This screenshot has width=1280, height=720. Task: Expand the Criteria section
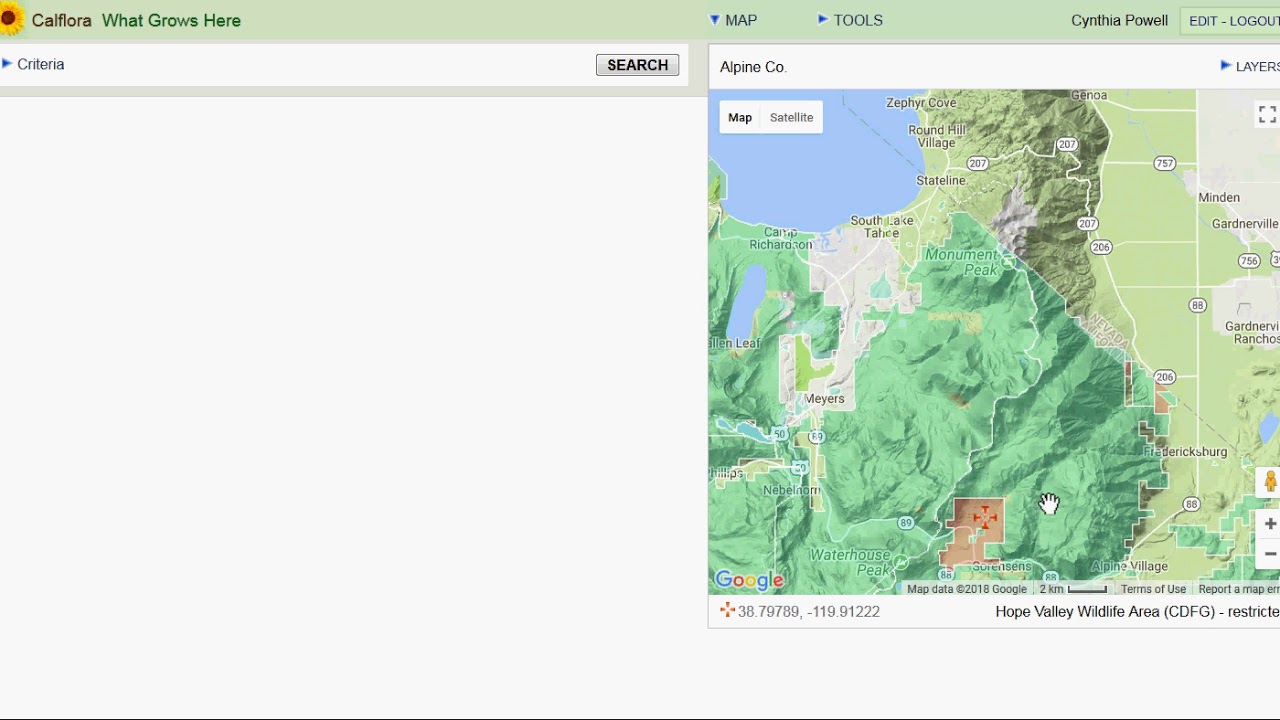click(34, 64)
